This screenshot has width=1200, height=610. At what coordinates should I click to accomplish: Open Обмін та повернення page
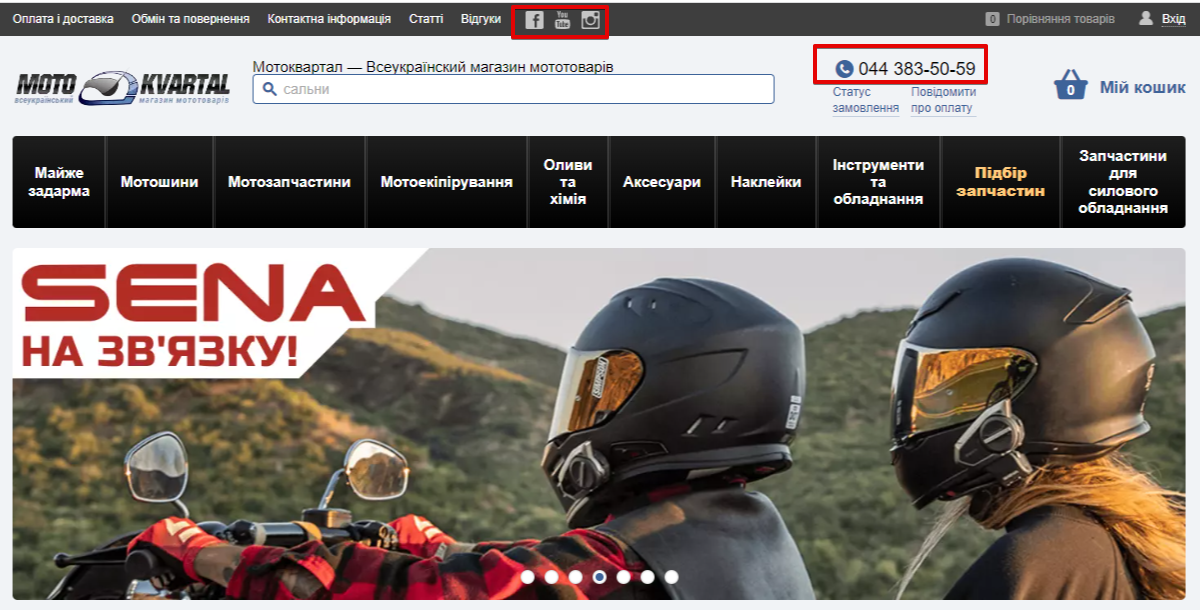(191, 19)
